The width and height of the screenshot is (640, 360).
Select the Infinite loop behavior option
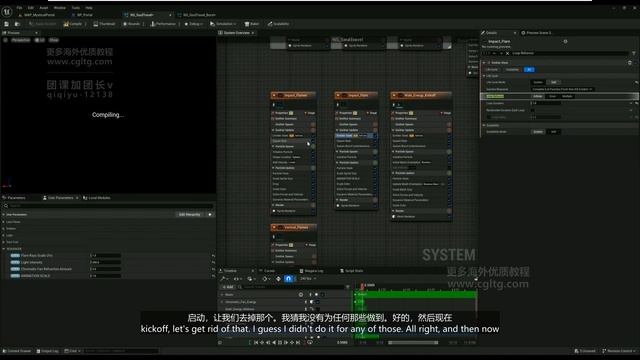point(538,96)
